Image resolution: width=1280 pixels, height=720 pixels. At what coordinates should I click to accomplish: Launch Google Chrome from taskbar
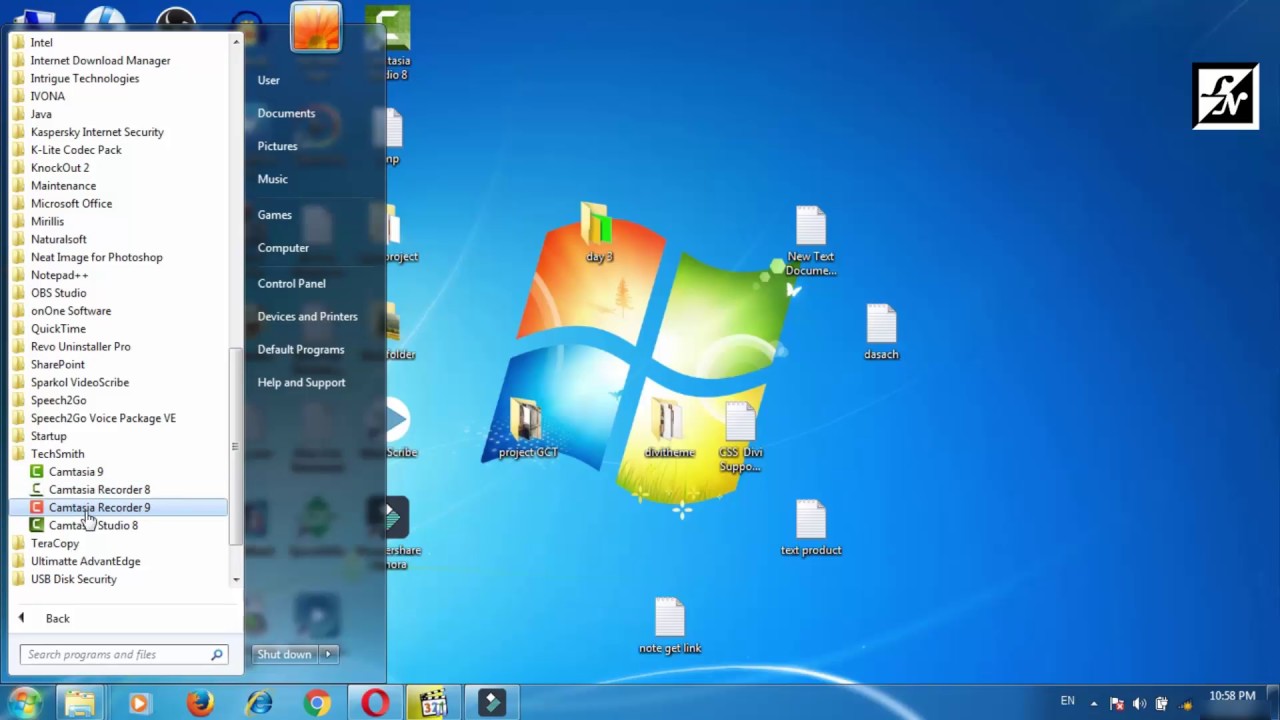tap(318, 703)
